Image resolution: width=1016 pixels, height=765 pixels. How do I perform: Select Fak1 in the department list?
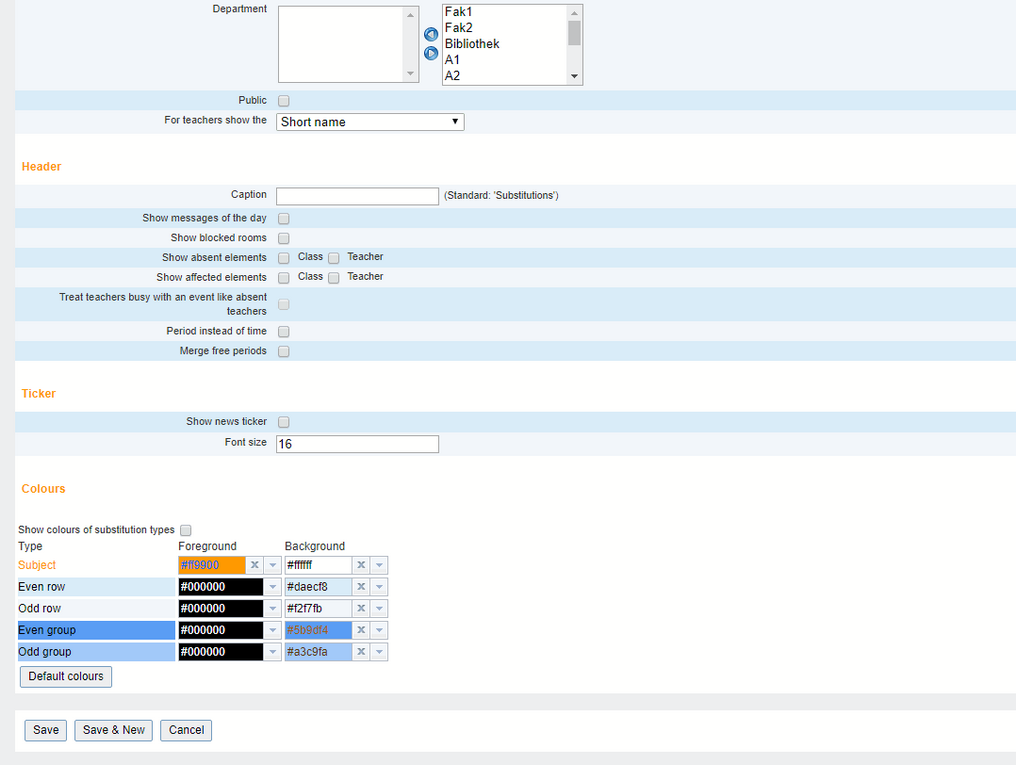coord(458,12)
